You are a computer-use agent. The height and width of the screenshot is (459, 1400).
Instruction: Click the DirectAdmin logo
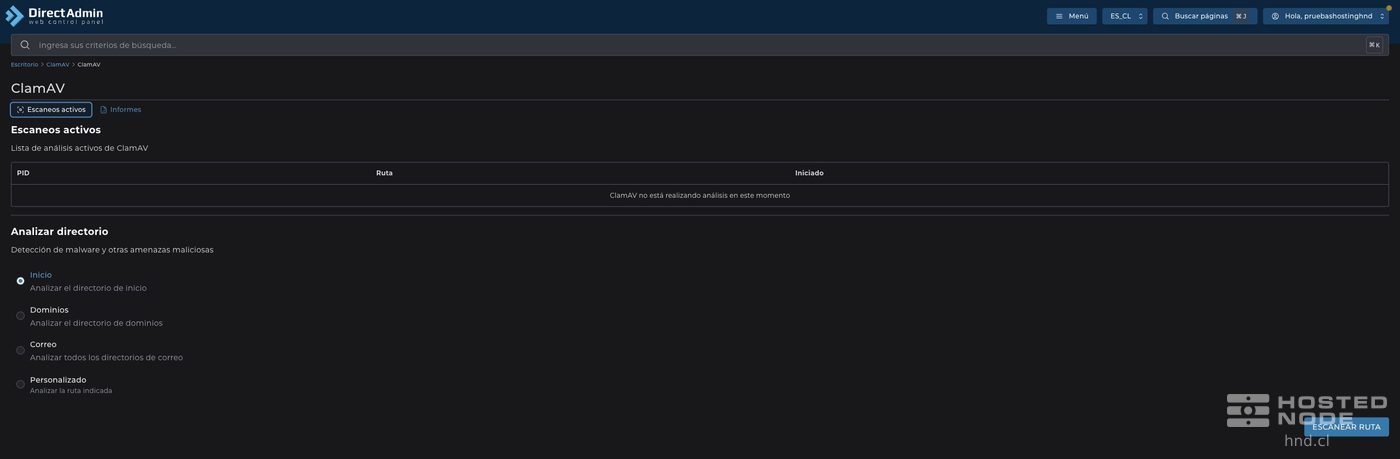click(x=55, y=16)
